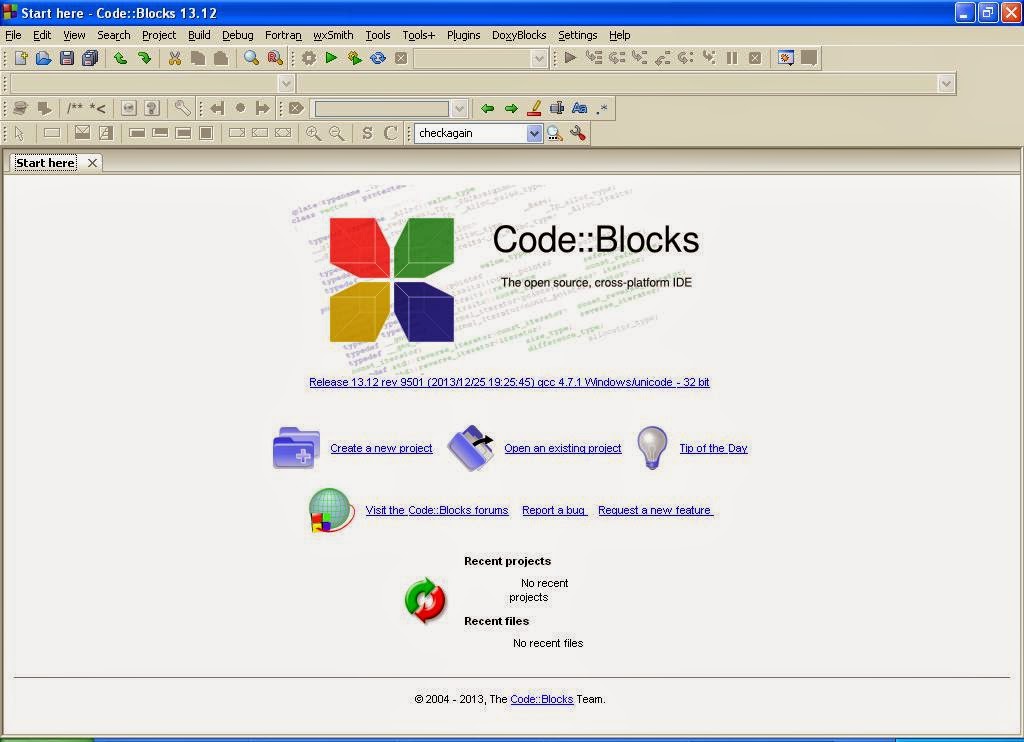The image size is (1024, 742).
Task: Click the wxSmith zoom out magnifier icon
Action: pos(337,133)
